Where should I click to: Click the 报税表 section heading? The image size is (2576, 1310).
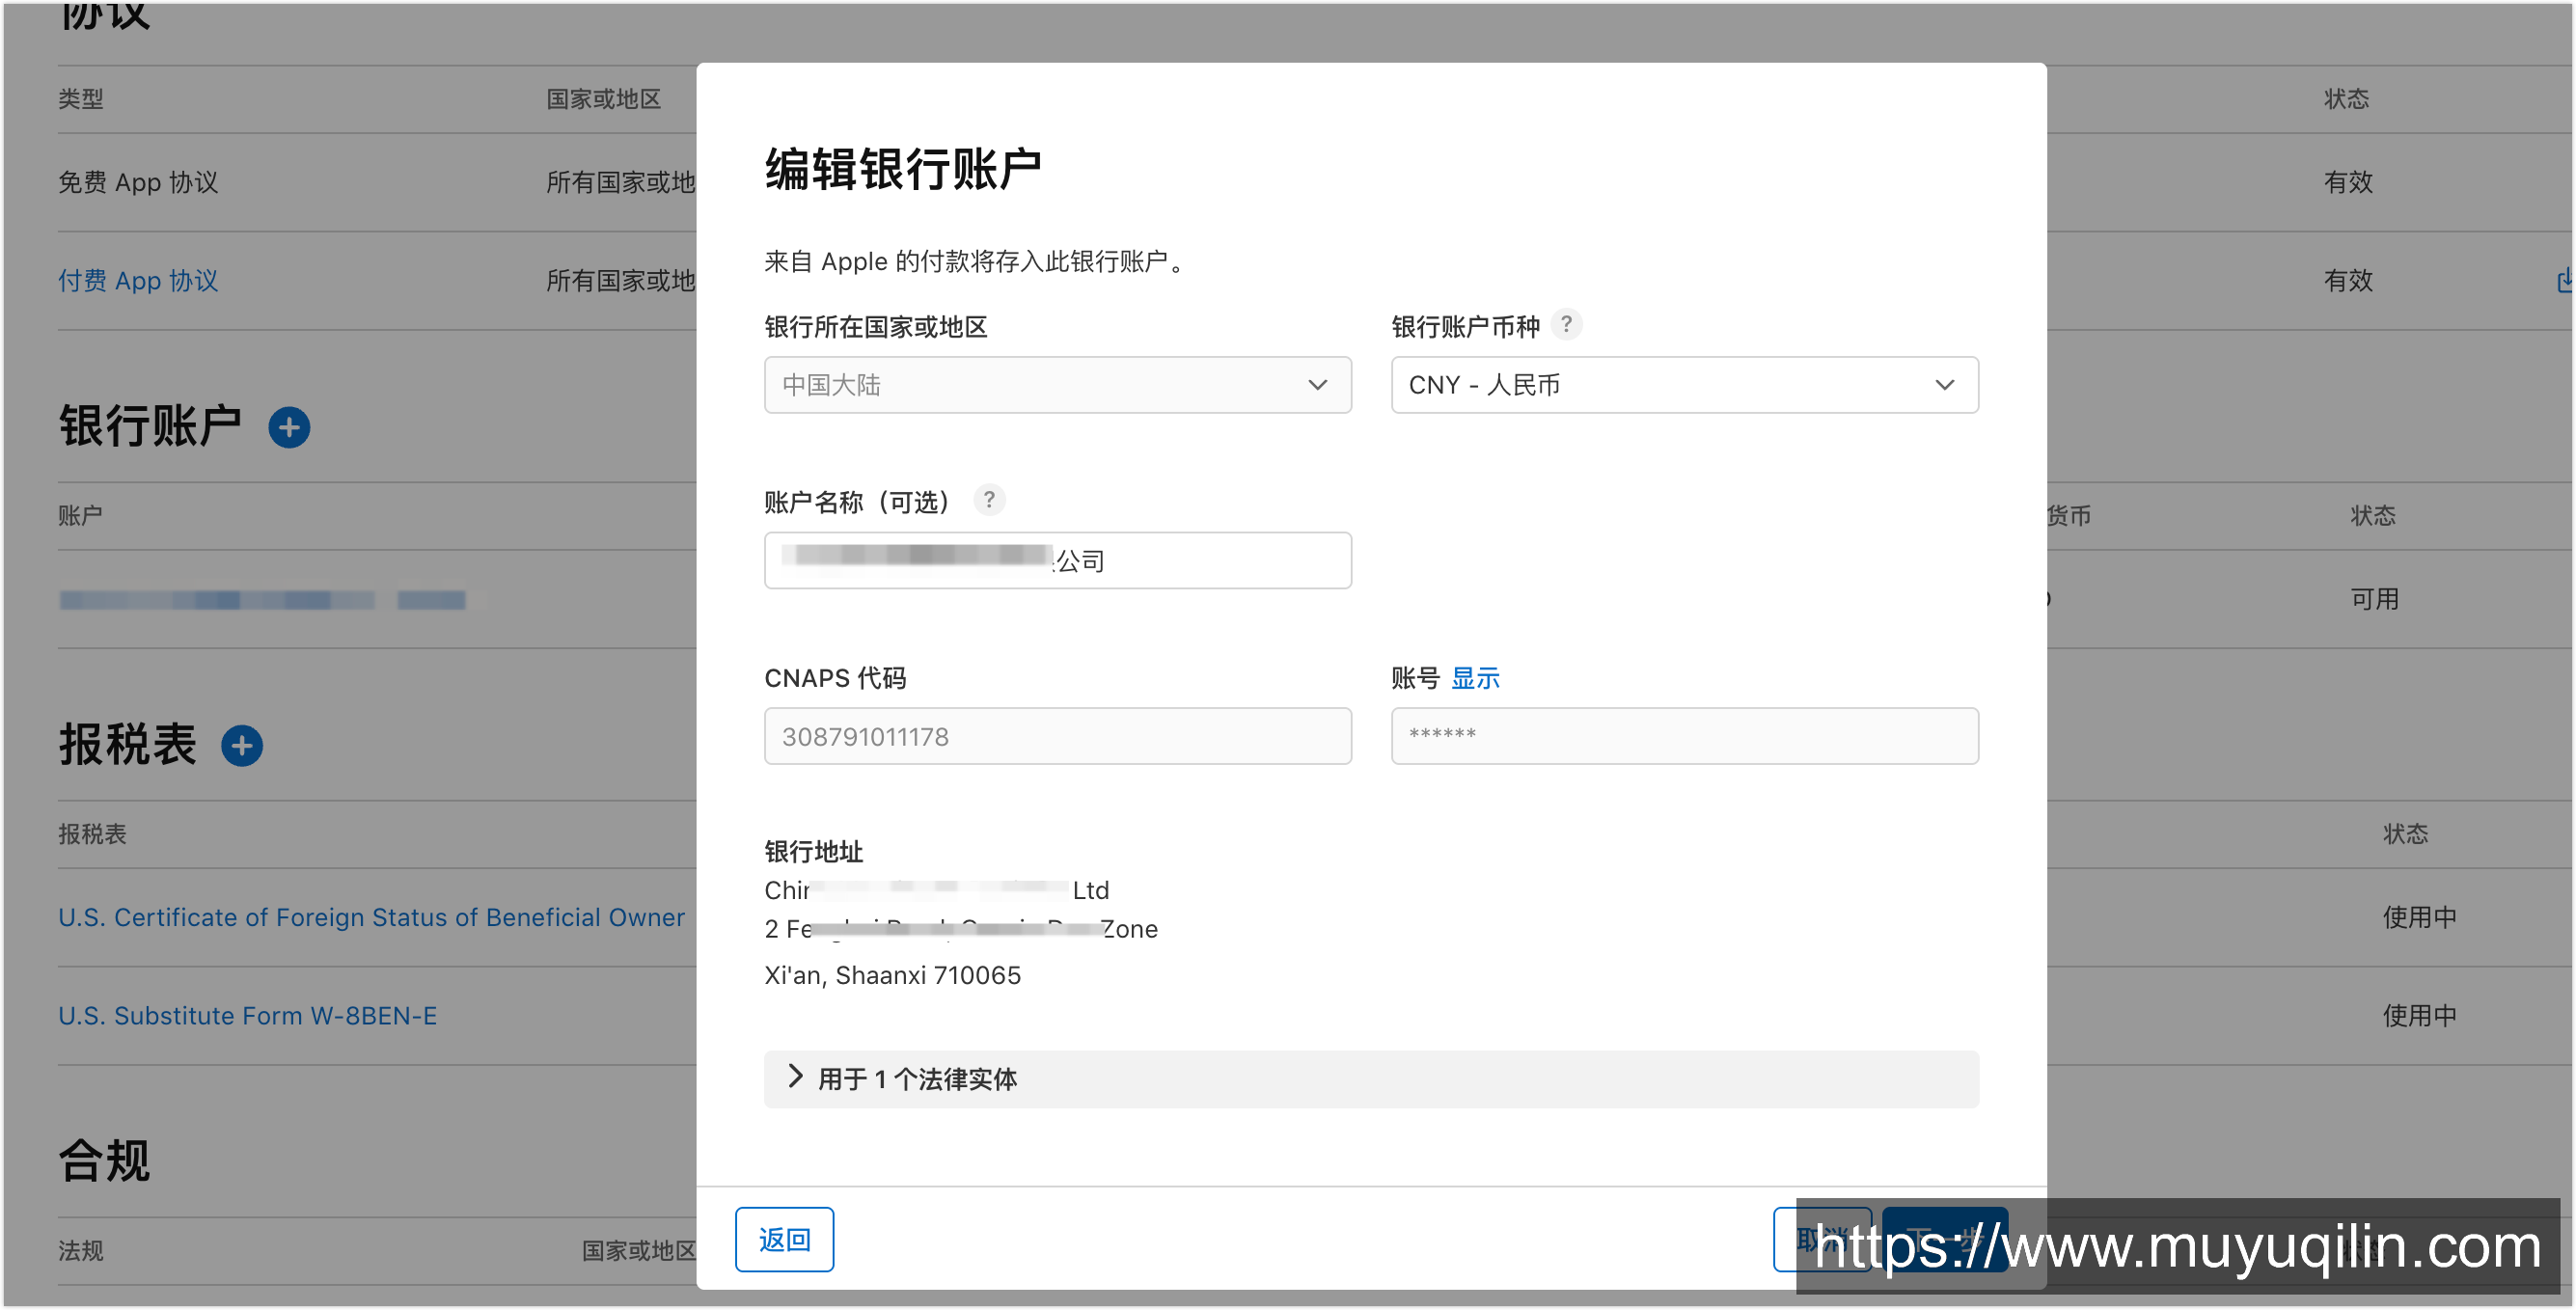click(x=127, y=746)
